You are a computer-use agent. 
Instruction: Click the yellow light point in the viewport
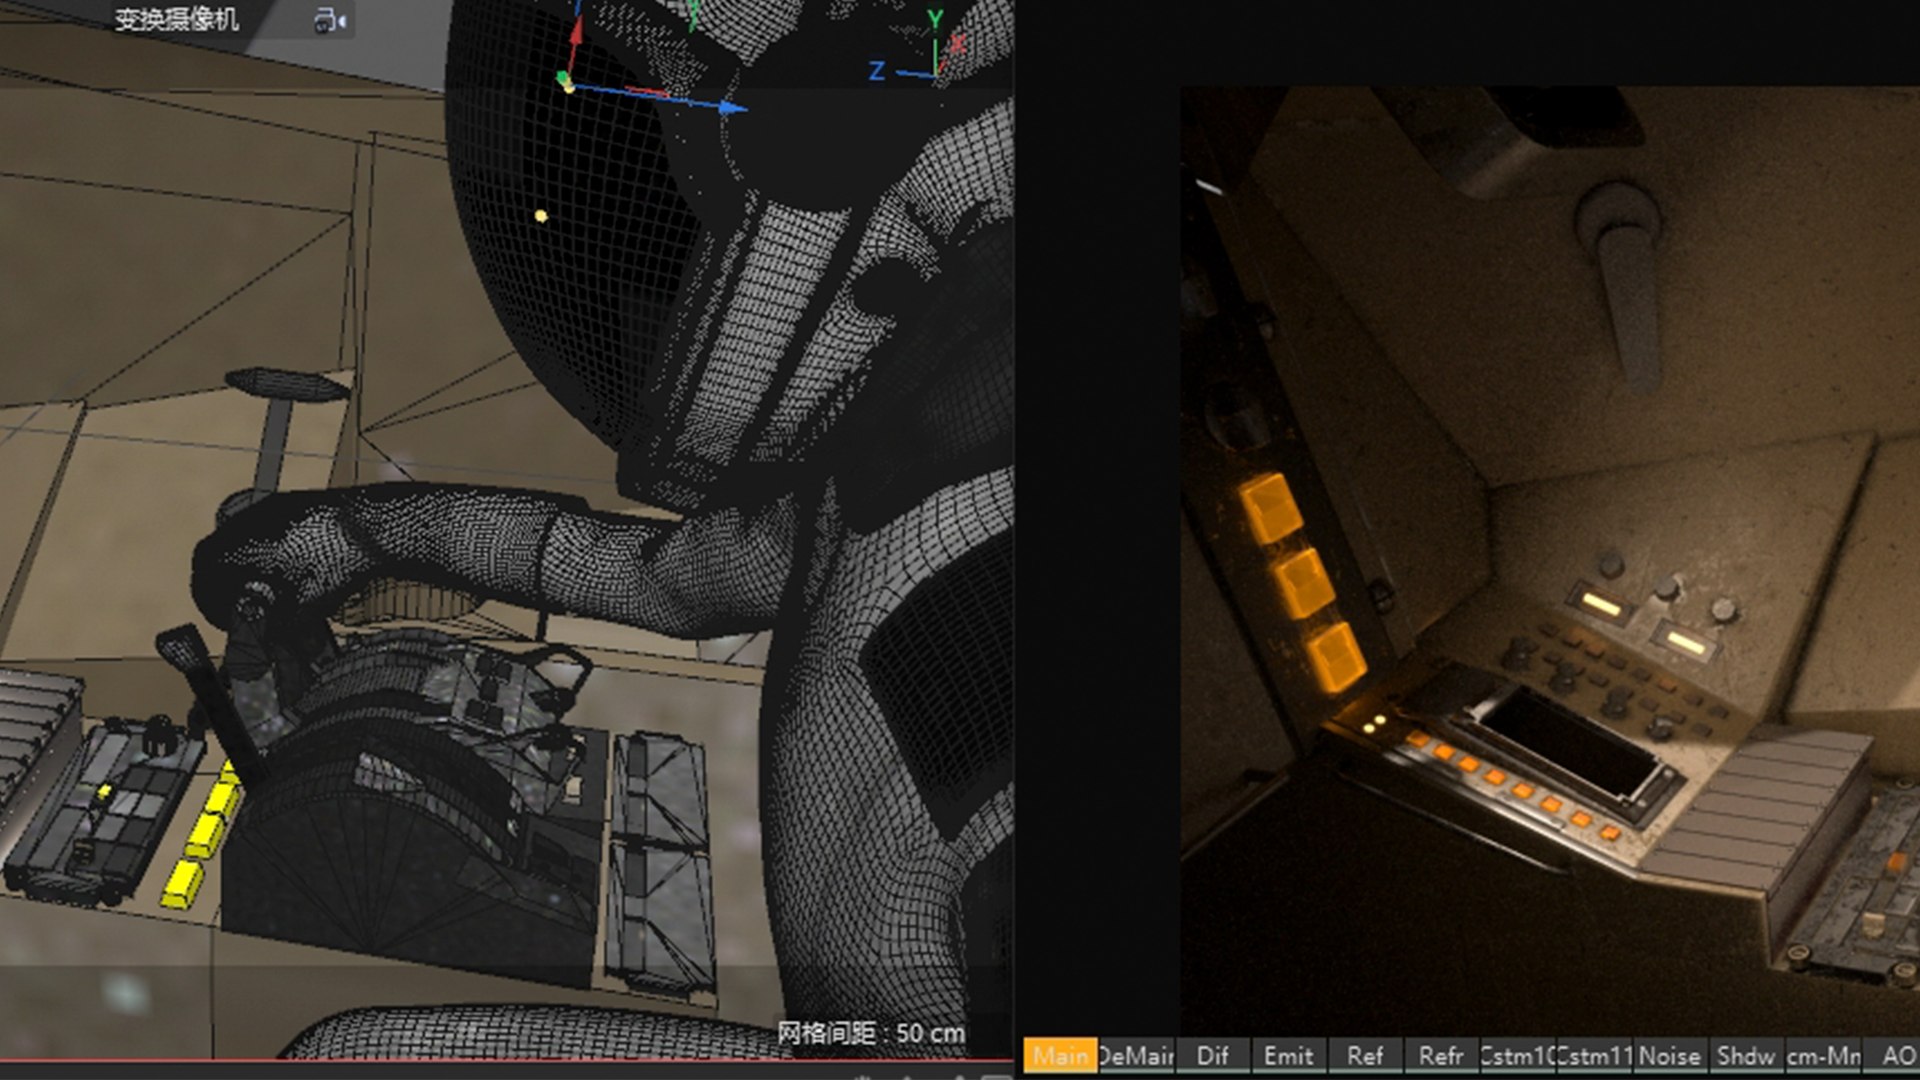tap(541, 215)
